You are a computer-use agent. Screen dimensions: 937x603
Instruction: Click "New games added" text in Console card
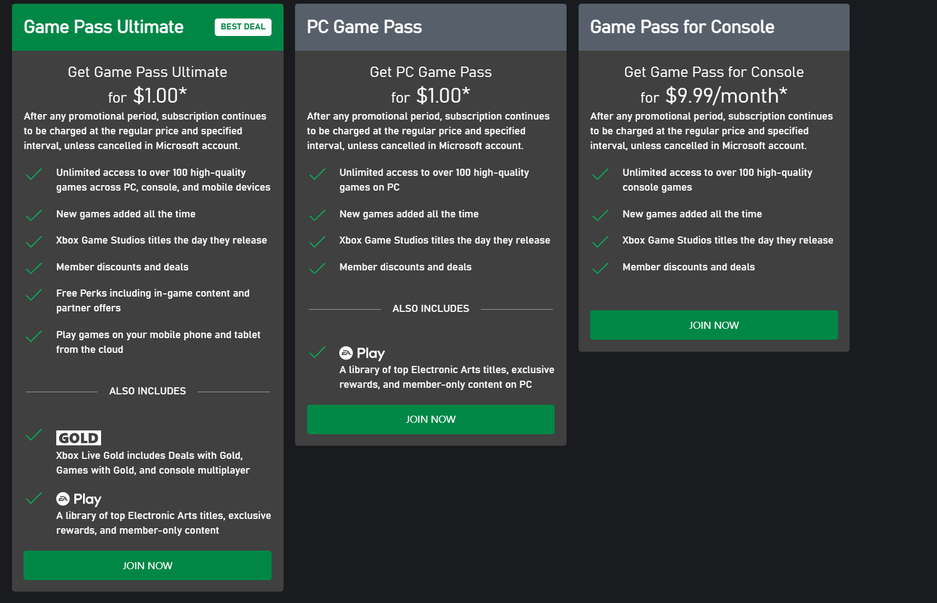point(692,214)
